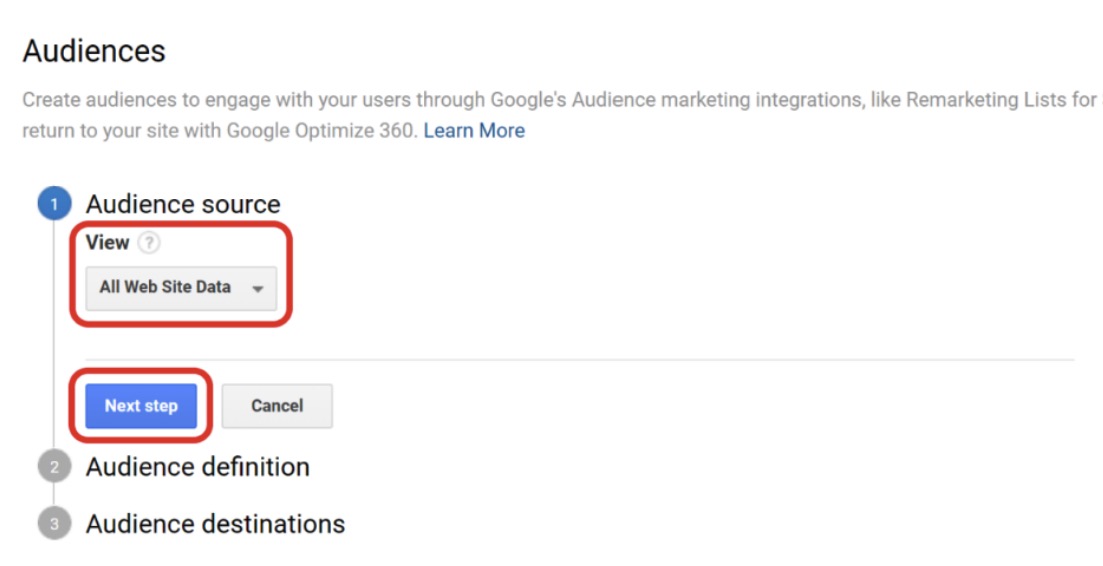The height and width of the screenshot is (566, 1103).
Task: Select the Audience source step heading
Action: (x=183, y=204)
